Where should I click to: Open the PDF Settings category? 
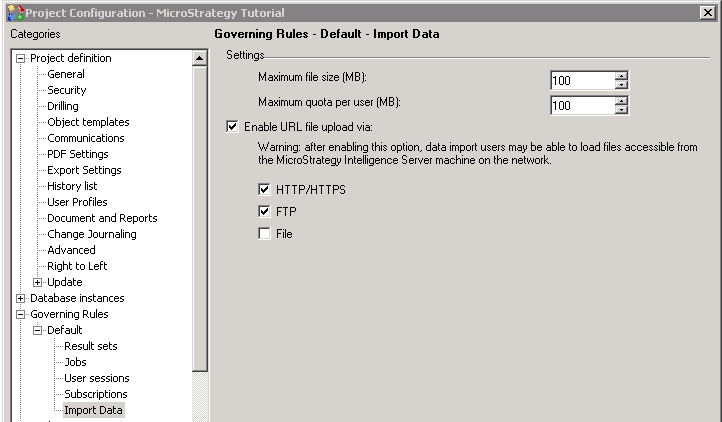point(77,154)
